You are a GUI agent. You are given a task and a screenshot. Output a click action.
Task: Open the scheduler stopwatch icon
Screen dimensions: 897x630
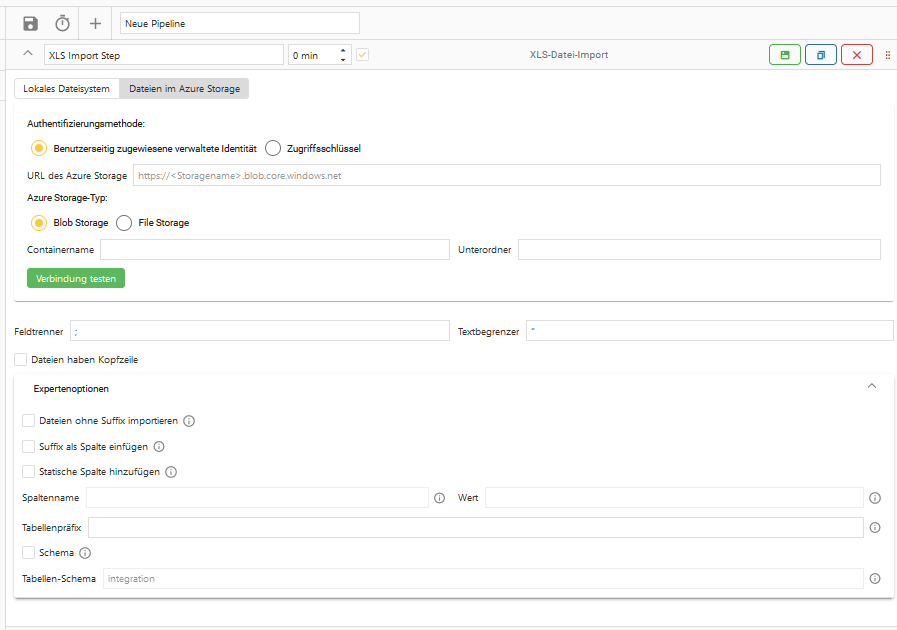[62, 23]
